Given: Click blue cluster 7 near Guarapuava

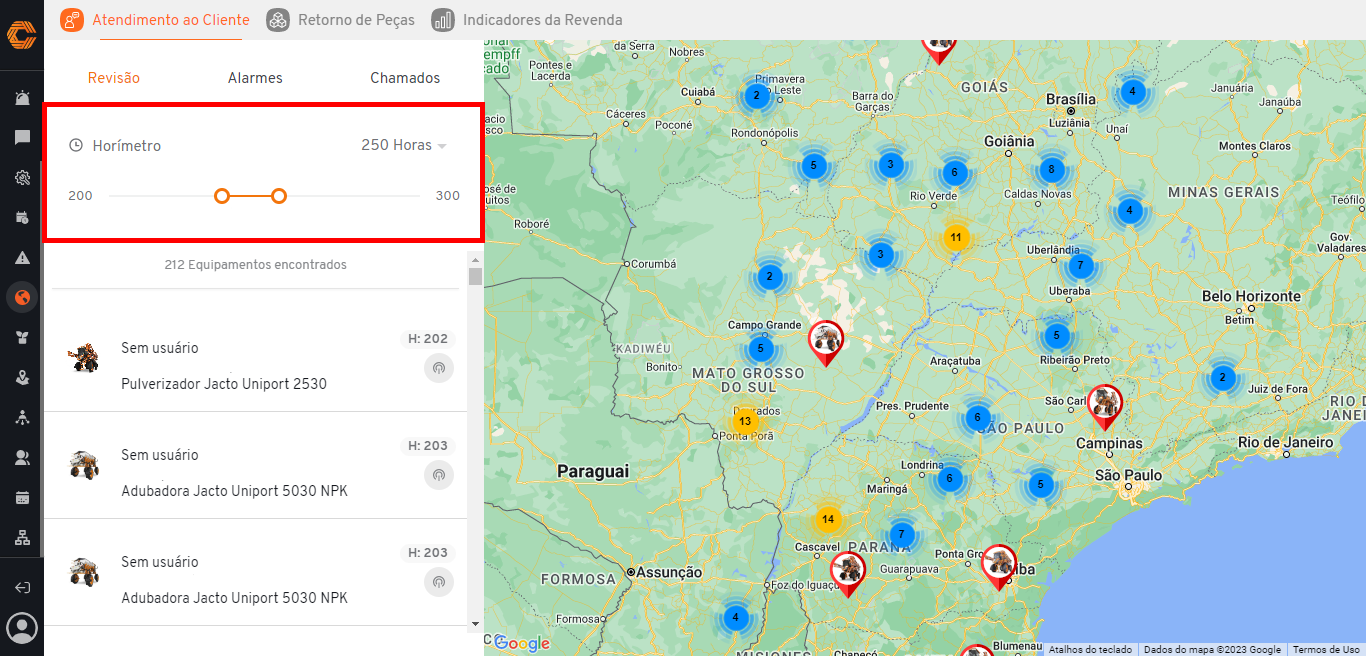Looking at the screenshot, I should [x=902, y=534].
